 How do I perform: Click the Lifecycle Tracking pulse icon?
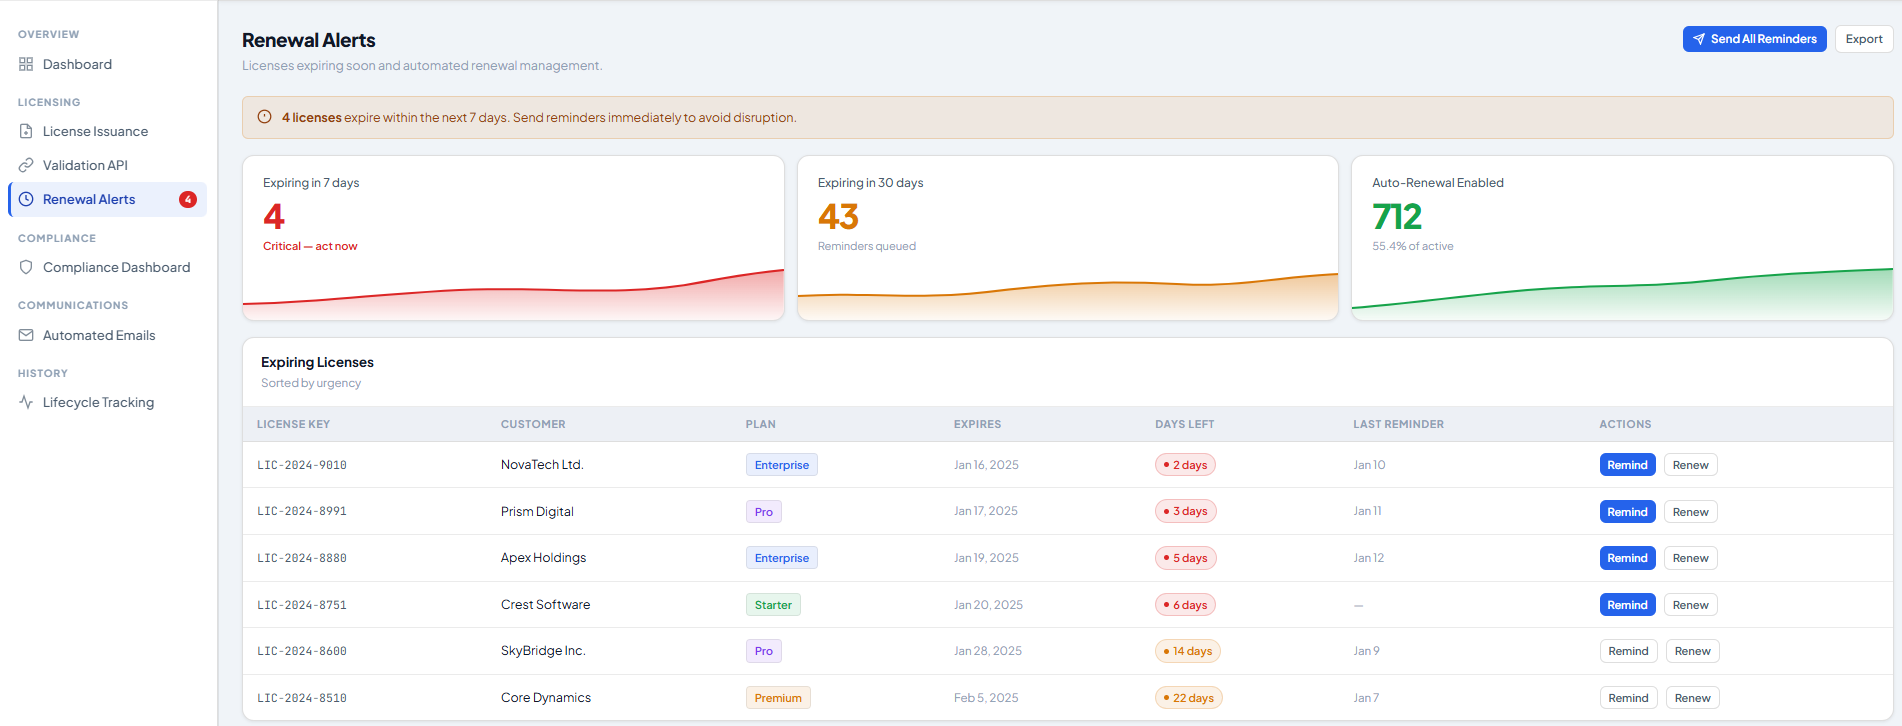(x=26, y=402)
